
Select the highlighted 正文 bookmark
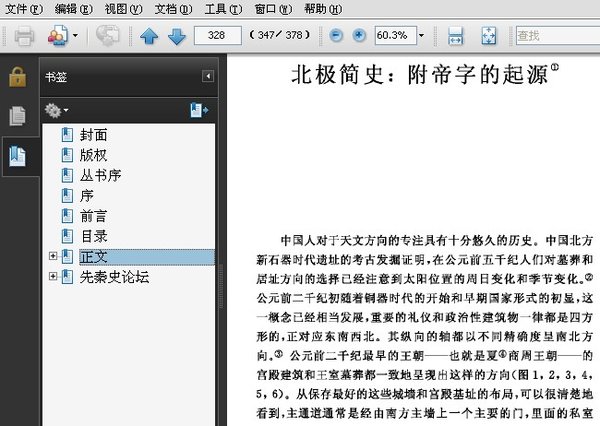coord(147,257)
